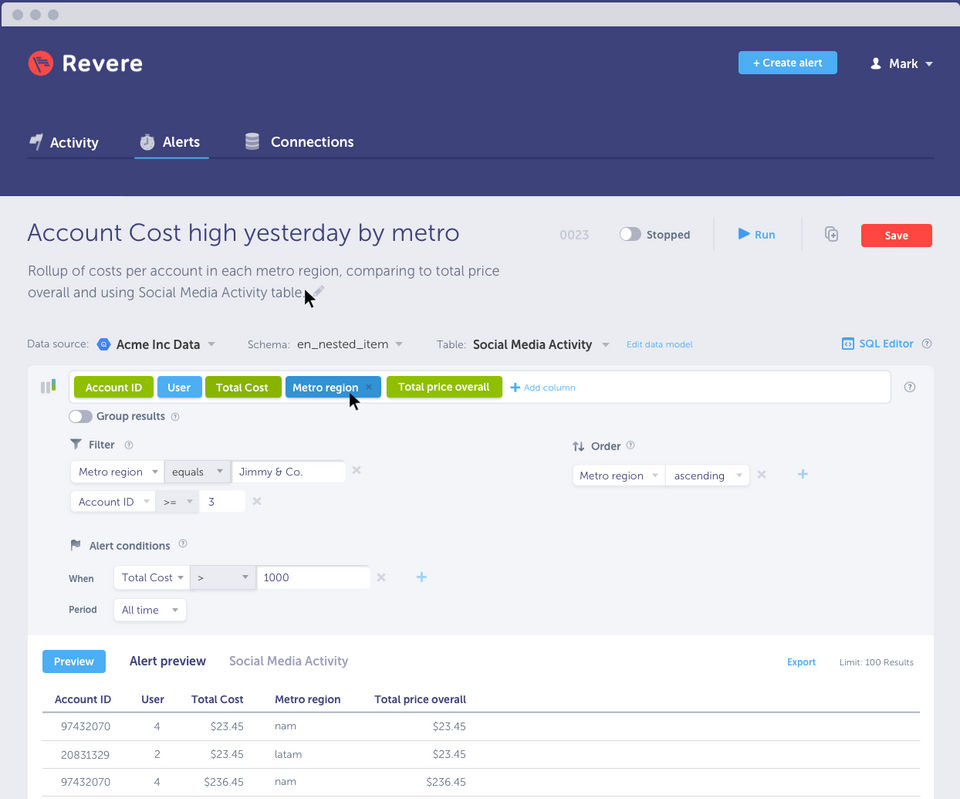The height and width of the screenshot is (799, 960).
Task: Go to the Connections tab
Action: (299, 142)
